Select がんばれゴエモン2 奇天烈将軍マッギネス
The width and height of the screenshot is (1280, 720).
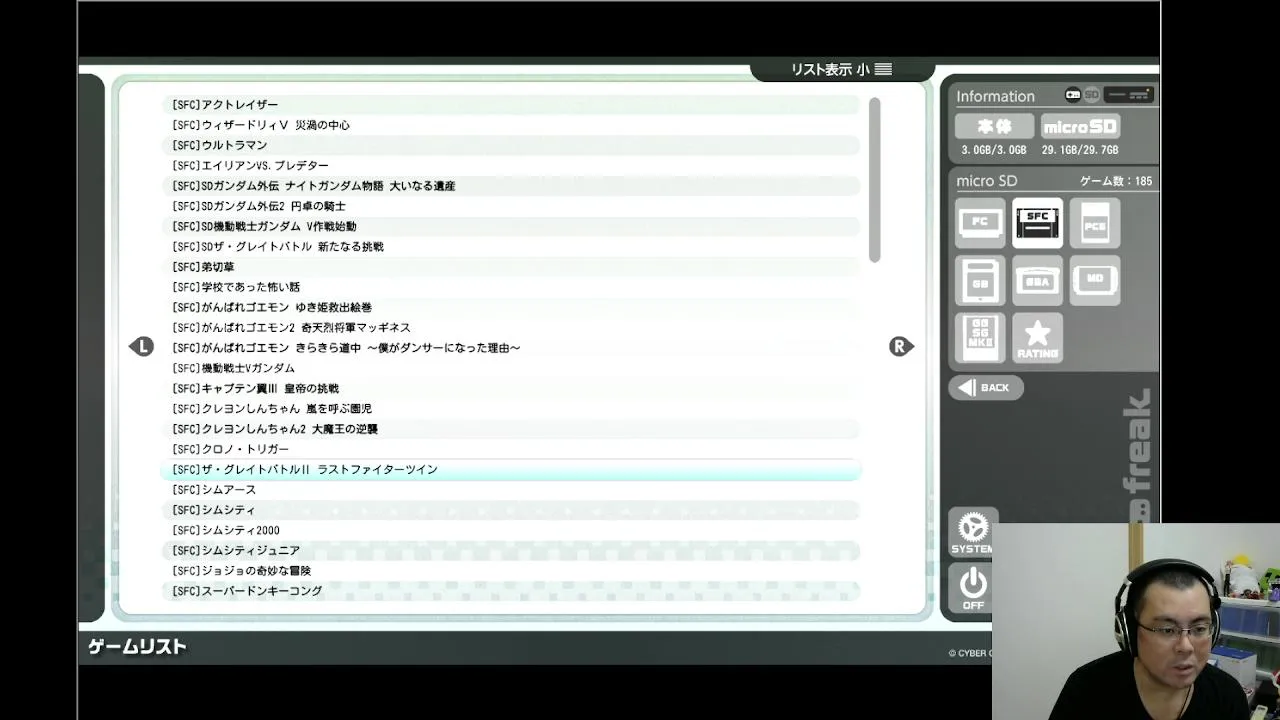(x=510, y=327)
